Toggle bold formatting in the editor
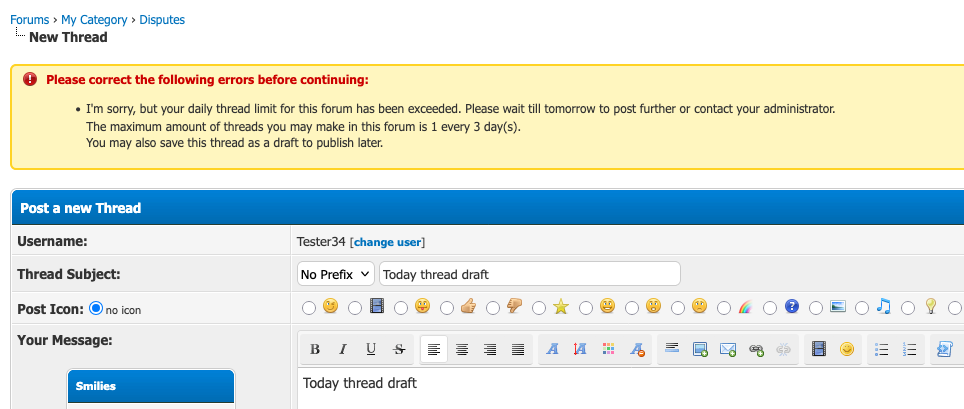This screenshot has width=964, height=409. [315, 349]
